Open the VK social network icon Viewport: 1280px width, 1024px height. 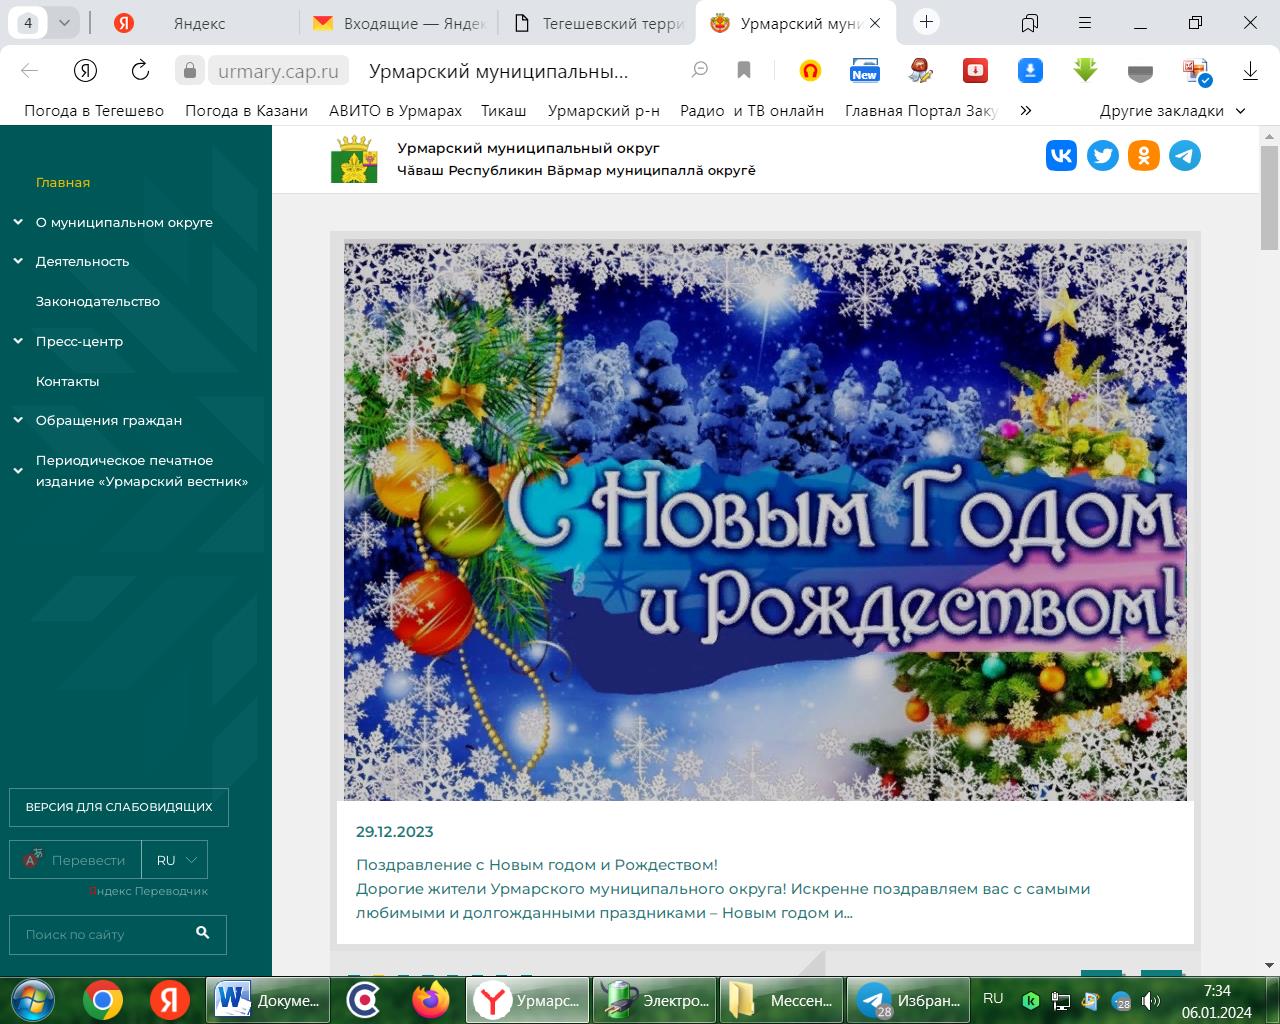[1061, 155]
